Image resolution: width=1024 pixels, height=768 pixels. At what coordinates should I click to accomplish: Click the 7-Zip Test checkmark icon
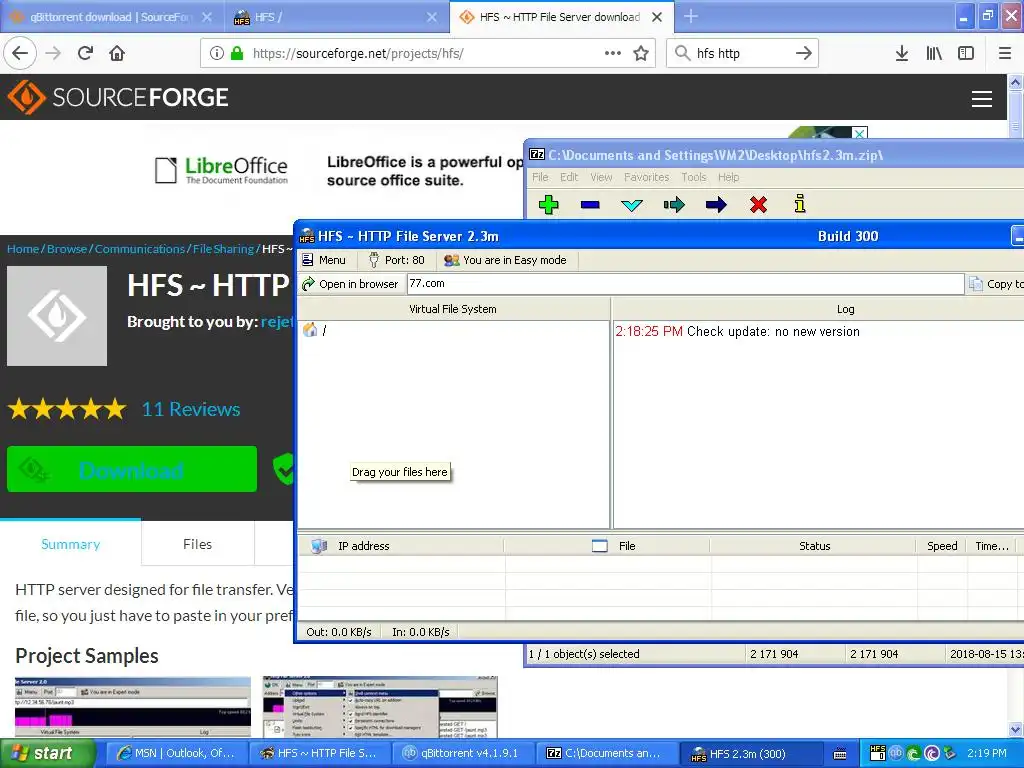tap(632, 205)
